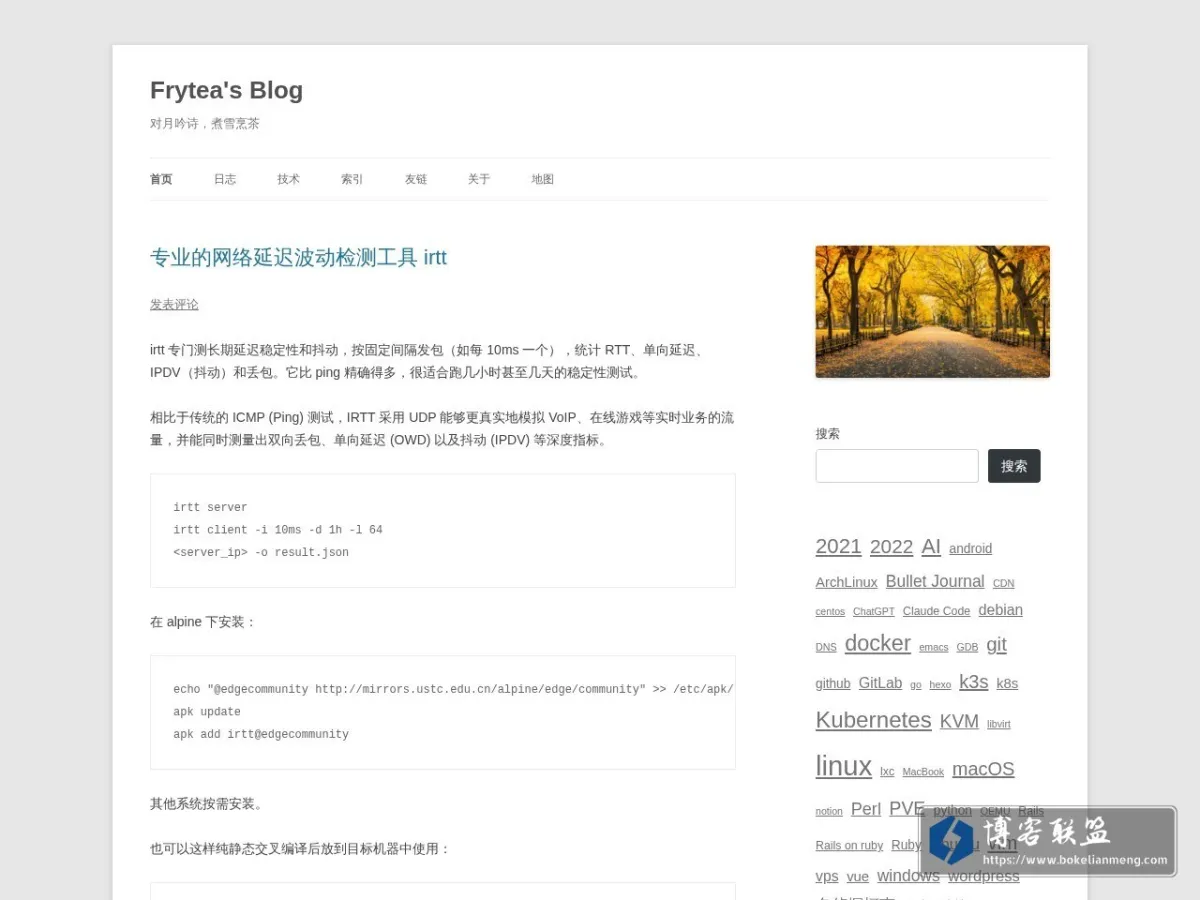Image resolution: width=1200 pixels, height=900 pixels.
Task: Click the CDN tag
Action: coord(1003,583)
